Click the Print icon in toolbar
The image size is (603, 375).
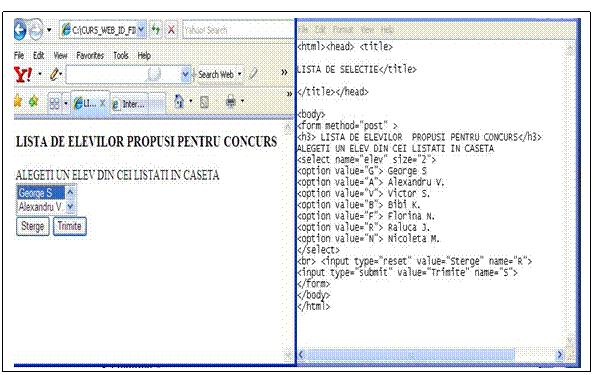click(x=231, y=102)
